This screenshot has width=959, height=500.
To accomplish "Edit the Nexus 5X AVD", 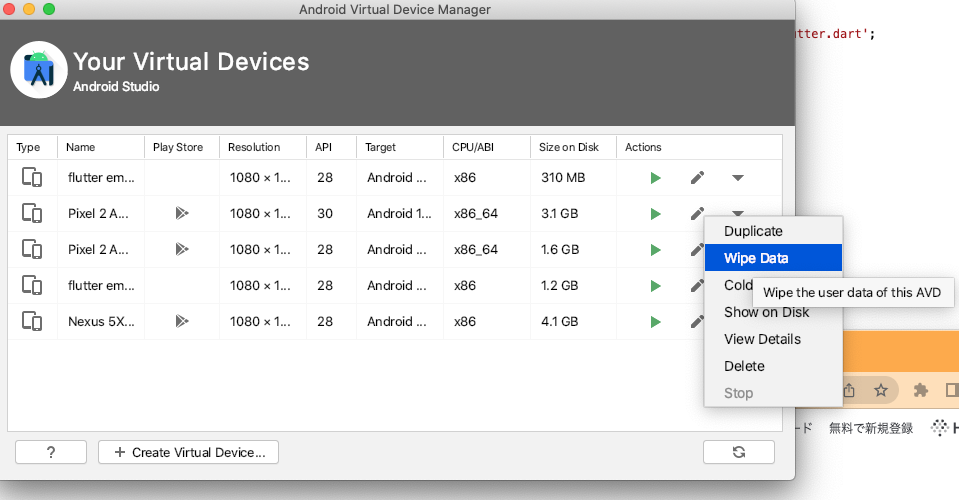I will pyautogui.click(x=697, y=322).
